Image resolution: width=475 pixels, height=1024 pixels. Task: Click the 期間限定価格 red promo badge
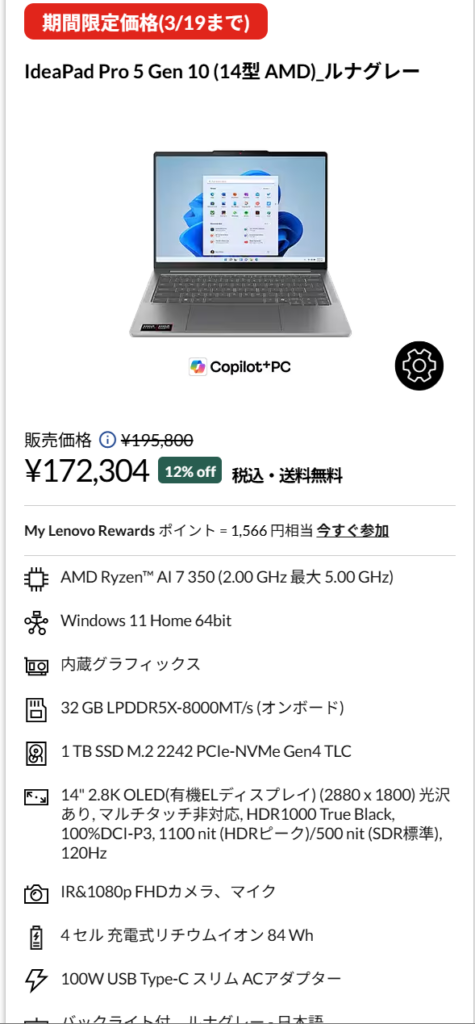pos(146,22)
